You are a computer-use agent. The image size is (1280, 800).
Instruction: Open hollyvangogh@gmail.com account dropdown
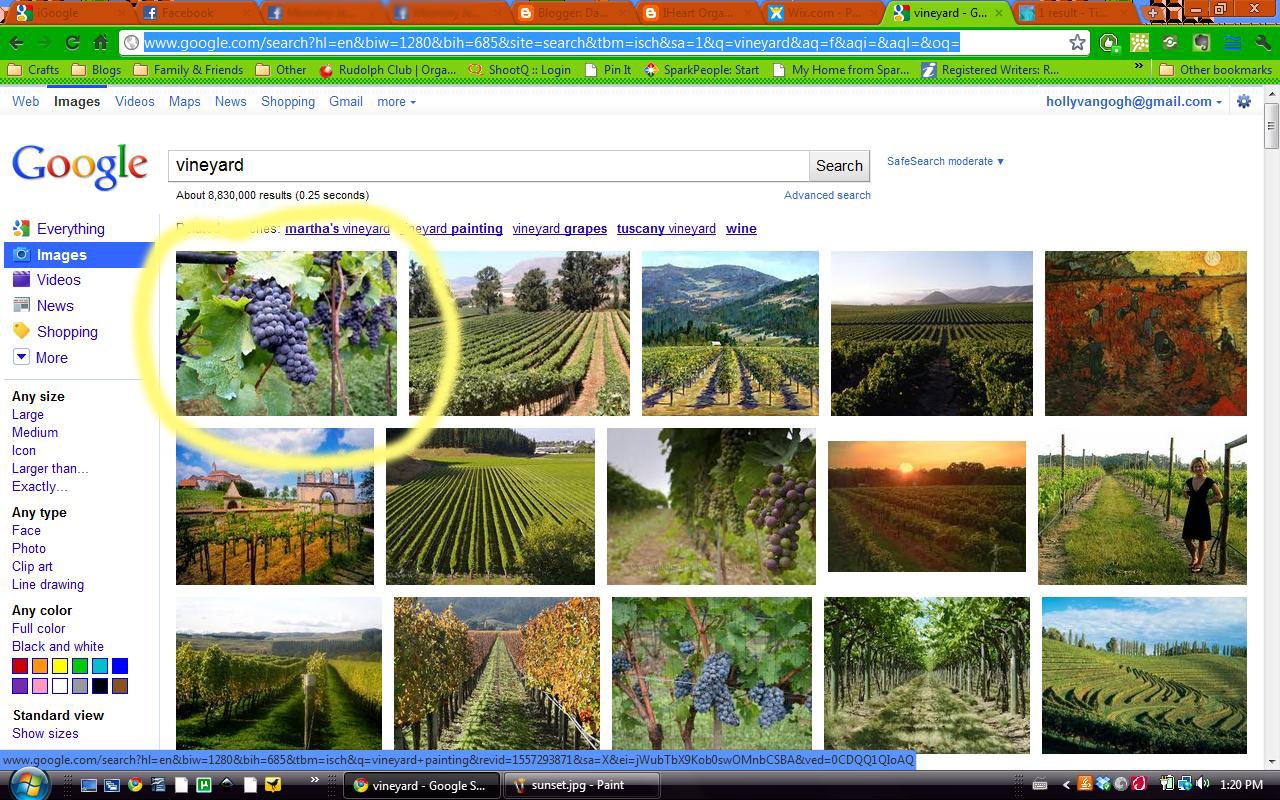pos(1134,101)
